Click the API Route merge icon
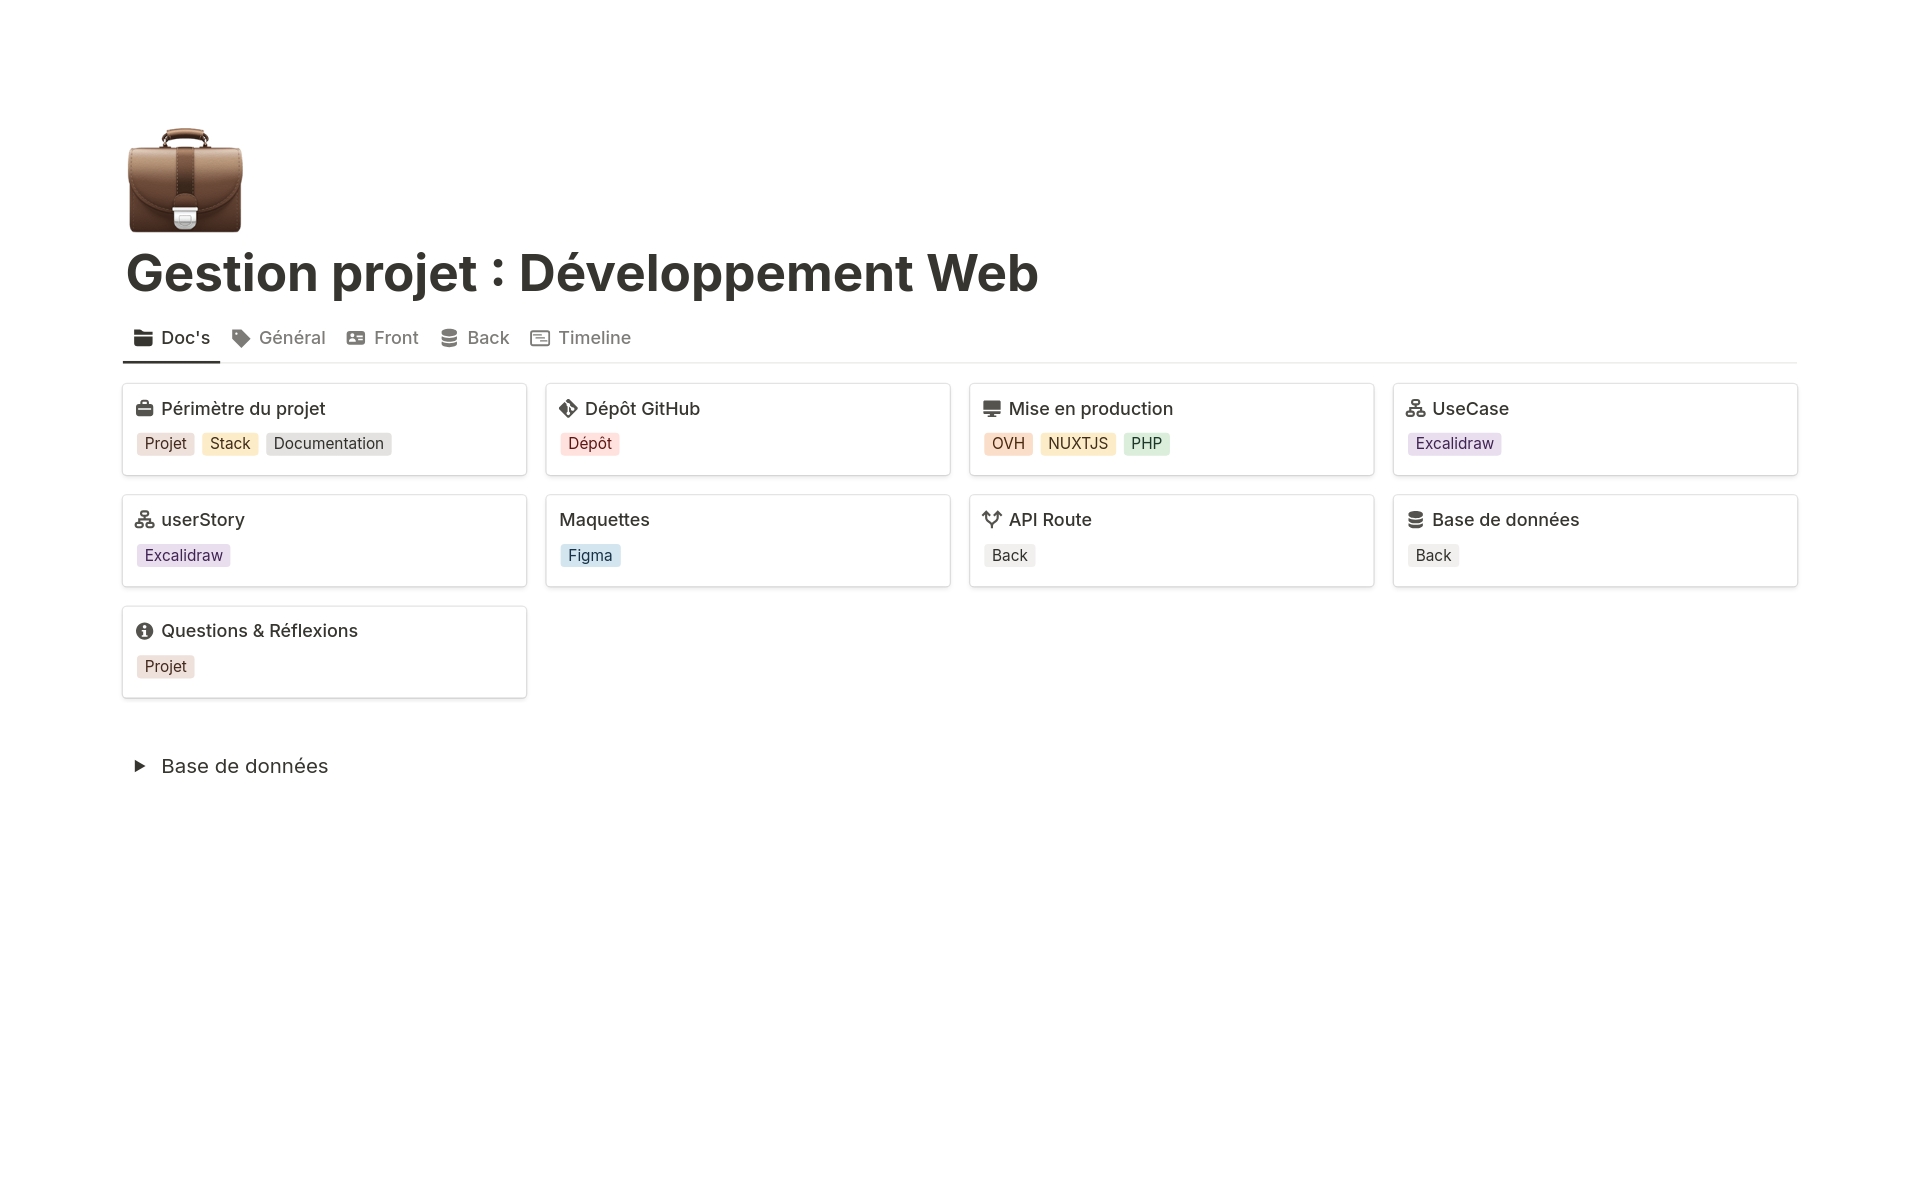The height and width of the screenshot is (1199, 1920). click(x=992, y=519)
